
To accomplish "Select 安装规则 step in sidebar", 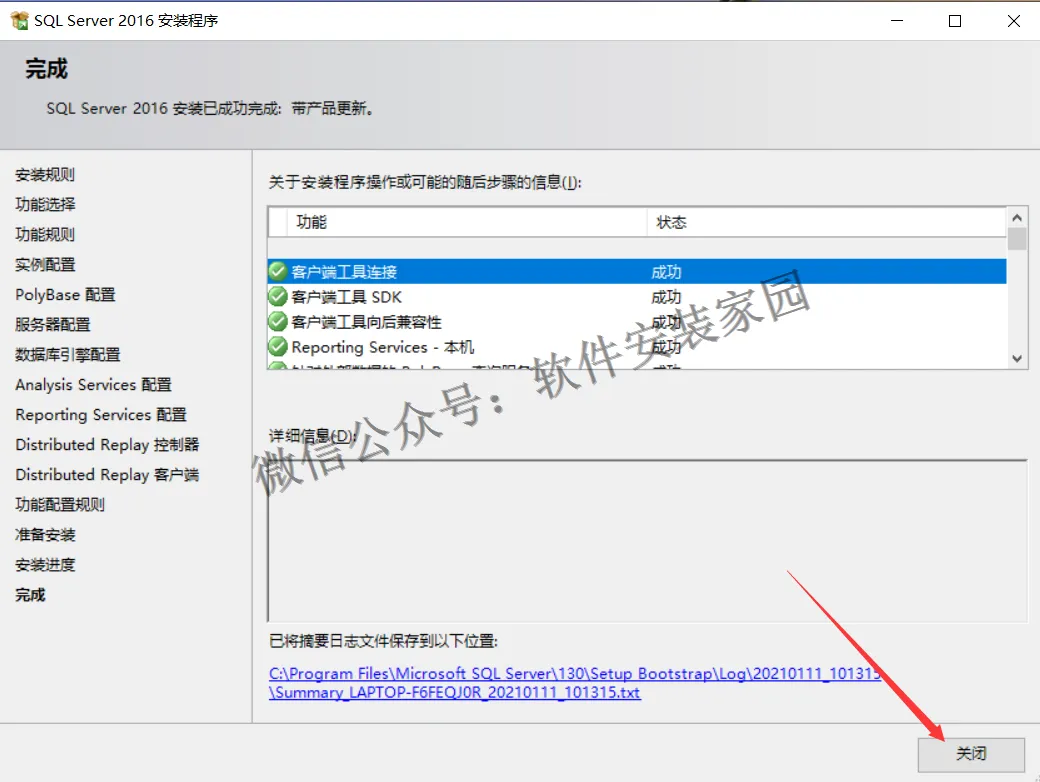I will (45, 174).
